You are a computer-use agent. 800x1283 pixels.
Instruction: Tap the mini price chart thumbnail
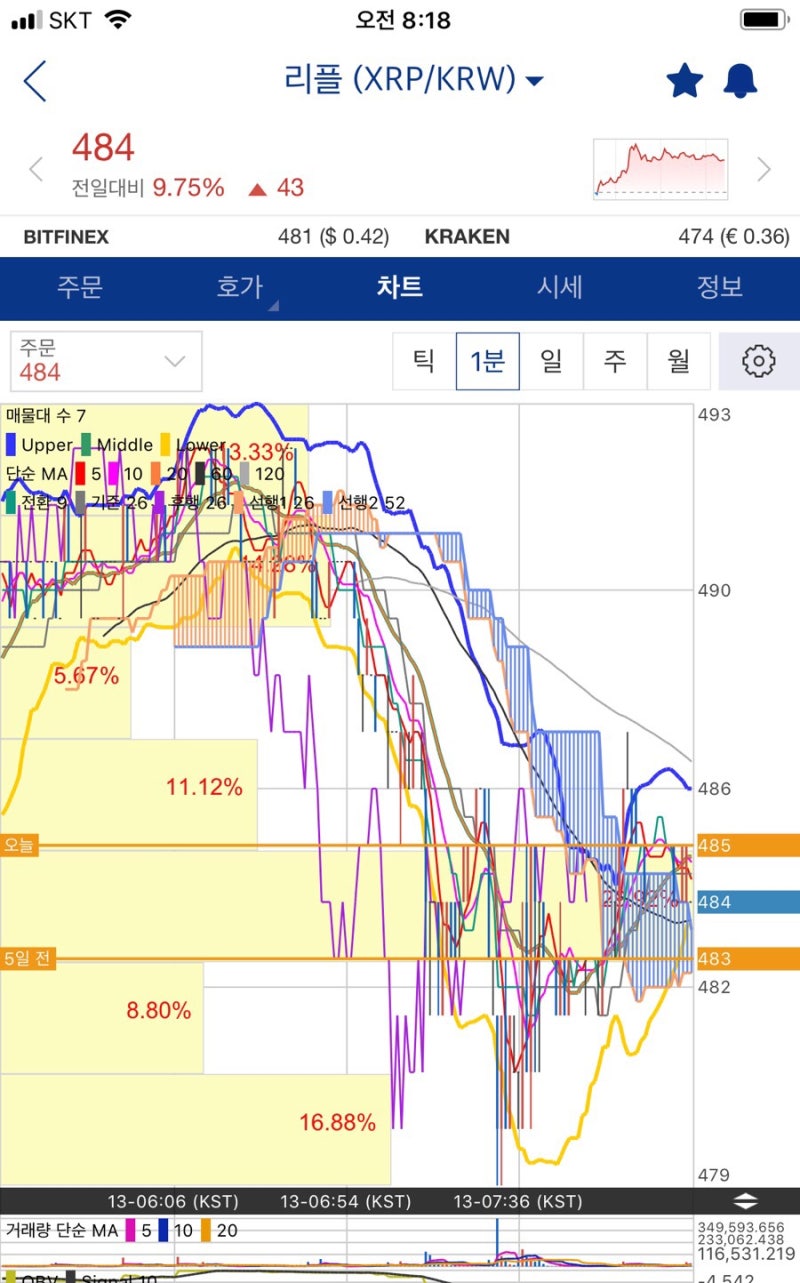(x=660, y=169)
